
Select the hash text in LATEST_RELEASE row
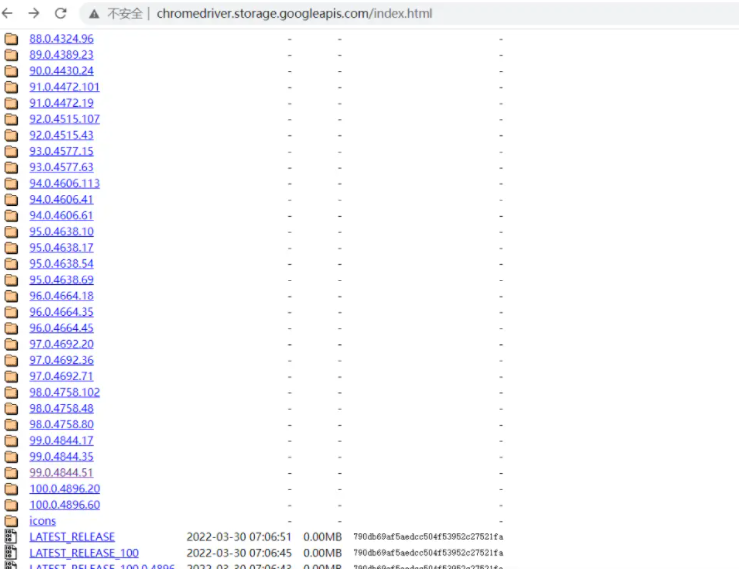(428, 537)
